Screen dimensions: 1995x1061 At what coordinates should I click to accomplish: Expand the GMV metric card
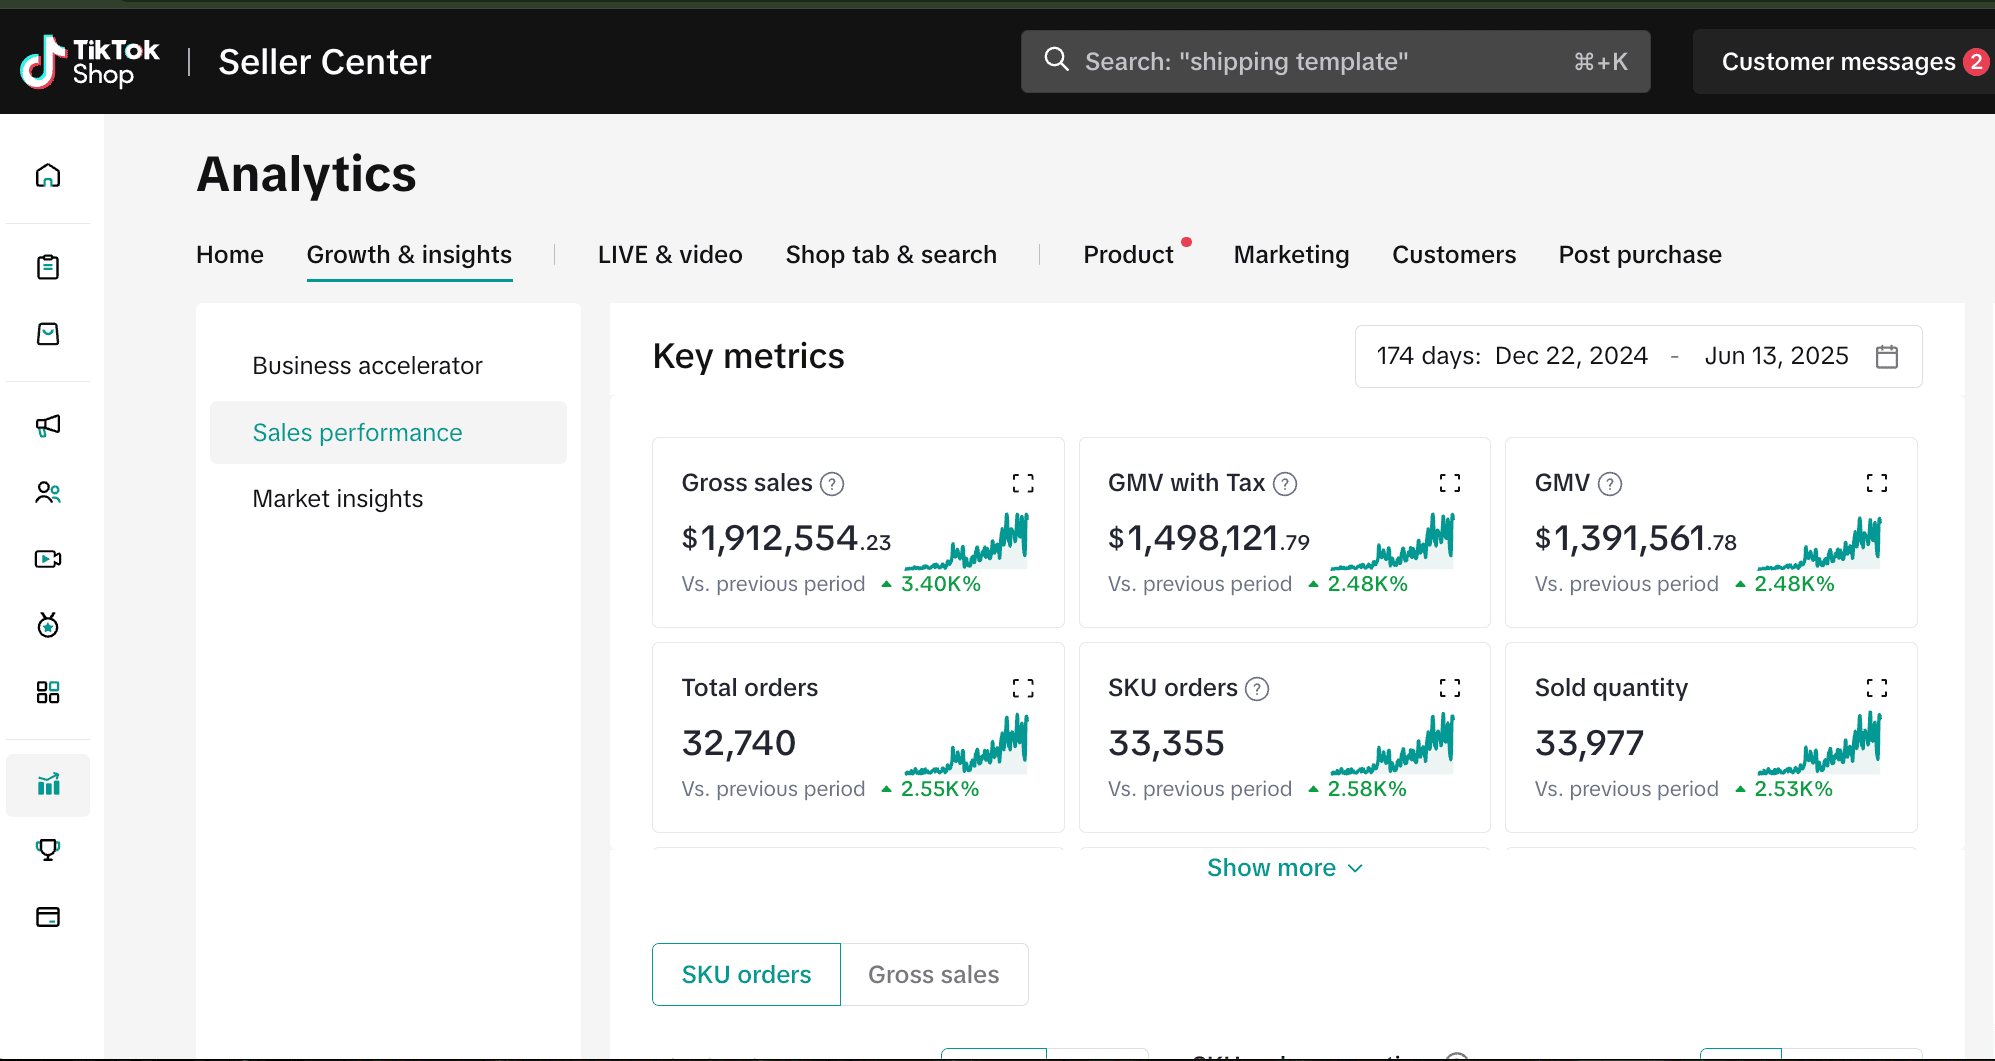pos(1877,483)
